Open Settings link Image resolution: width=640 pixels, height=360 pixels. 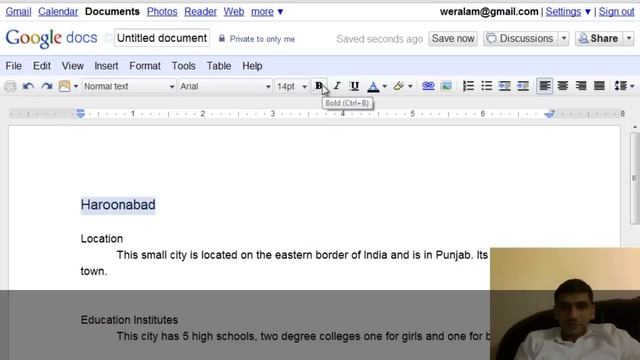coord(563,11)
